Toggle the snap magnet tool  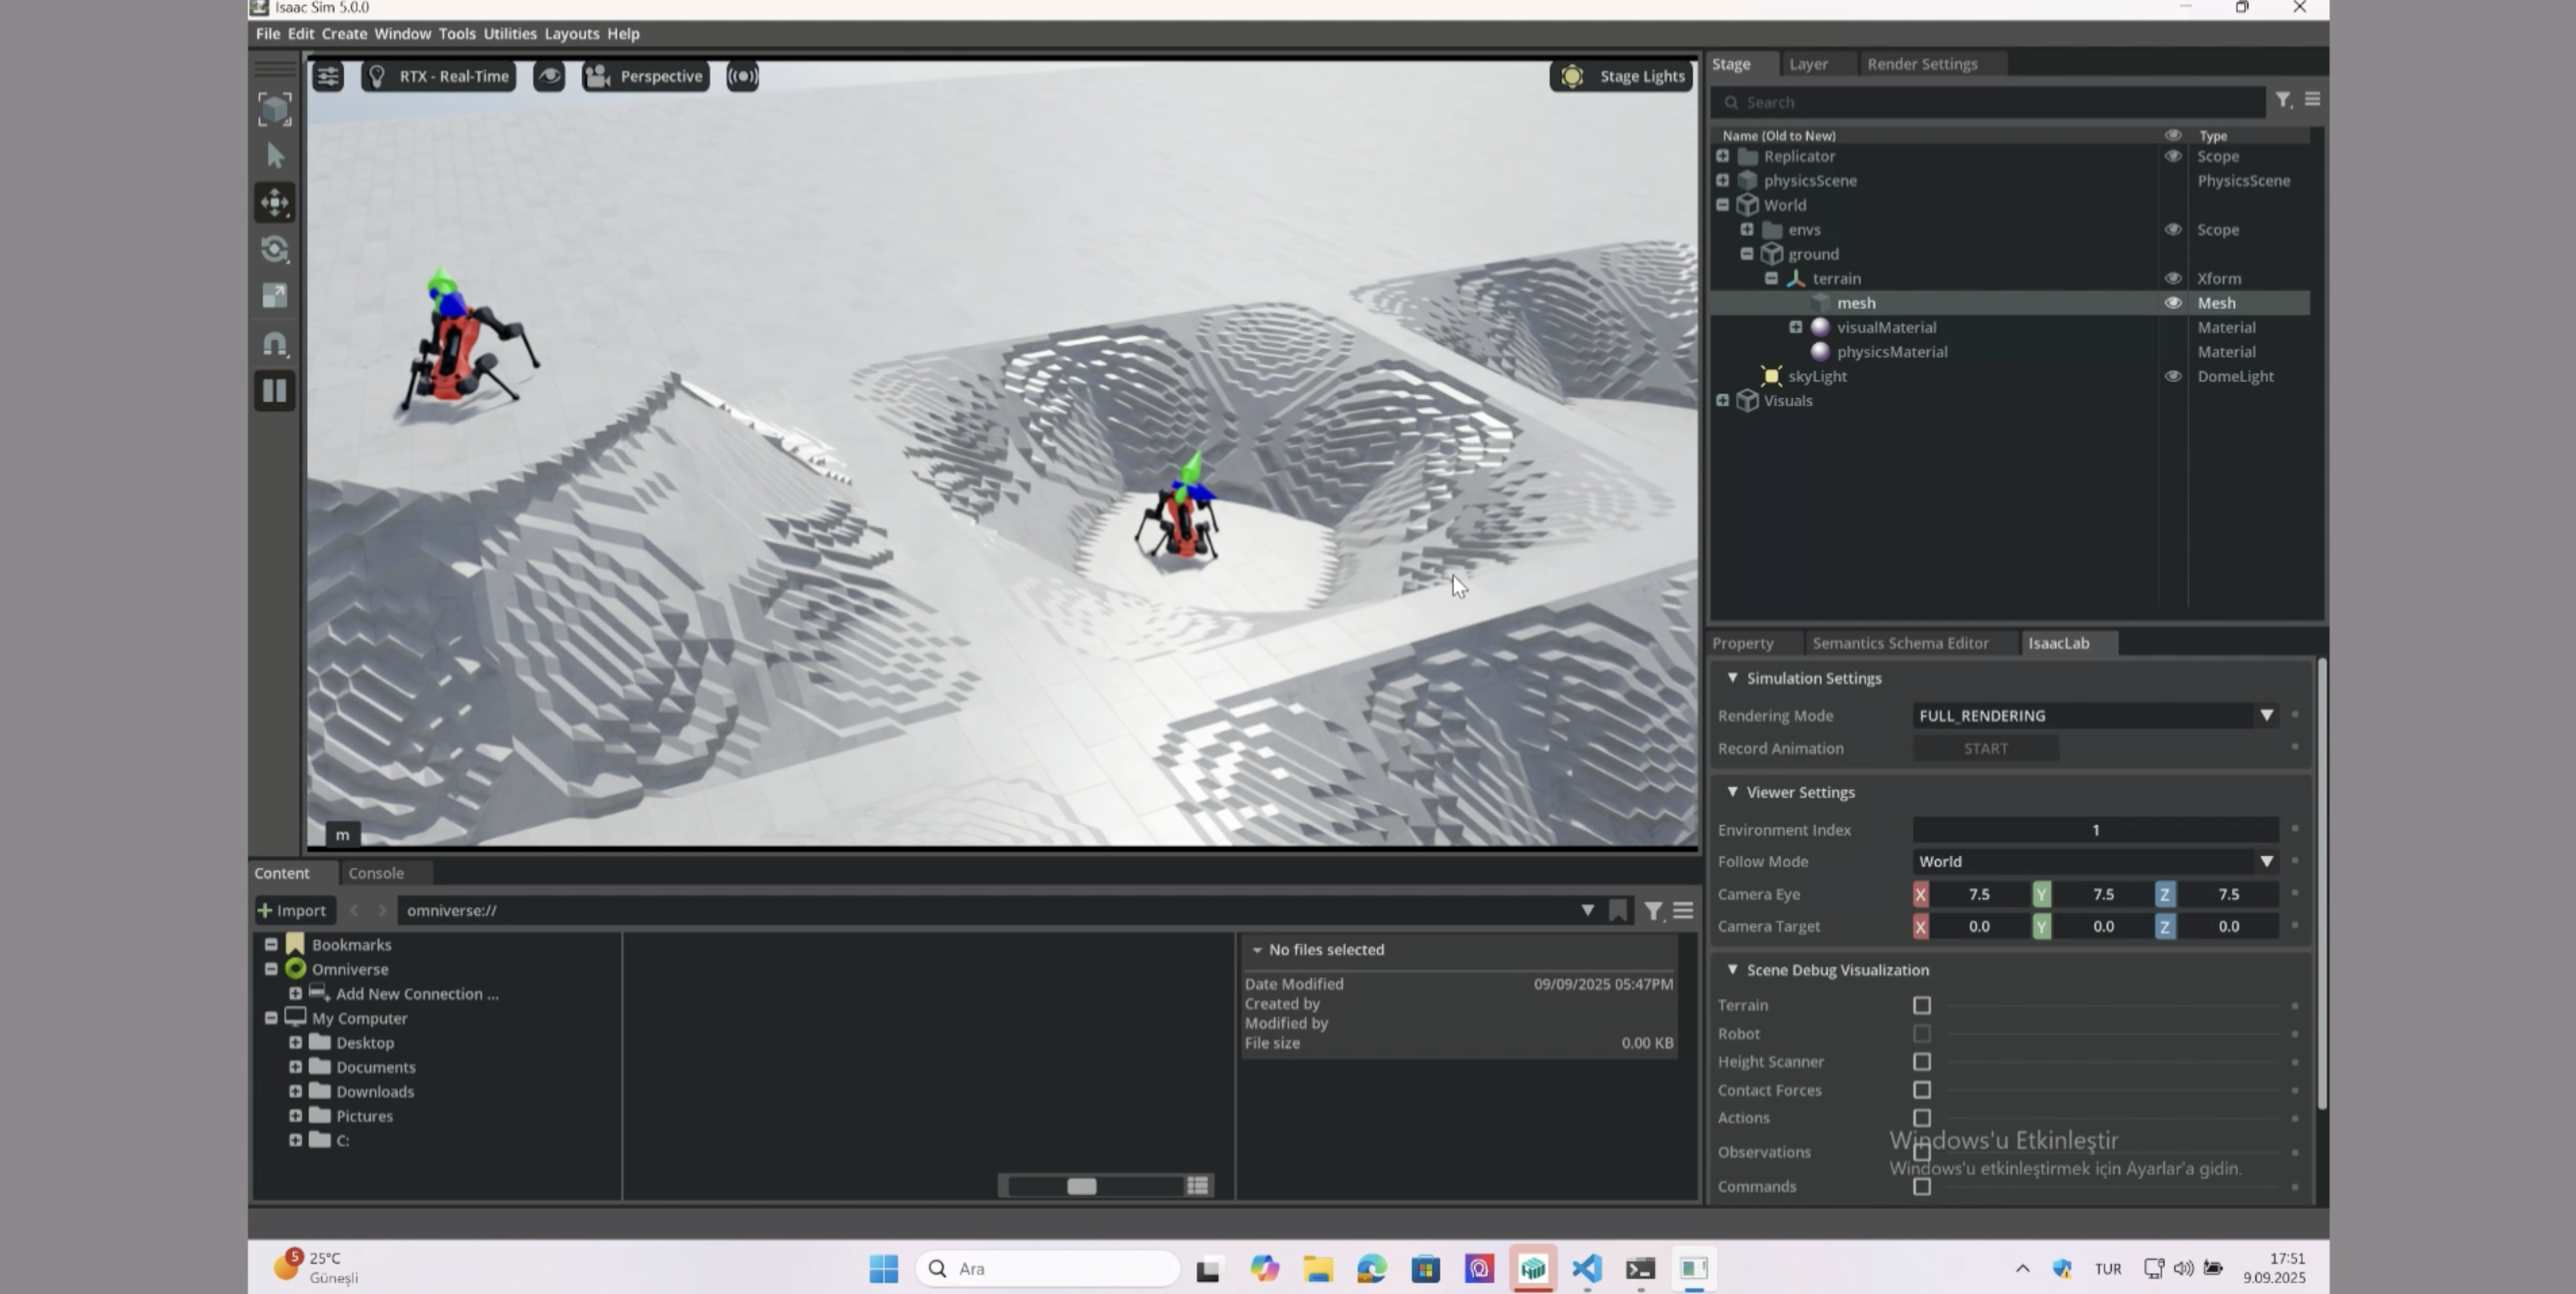point(275,344)
